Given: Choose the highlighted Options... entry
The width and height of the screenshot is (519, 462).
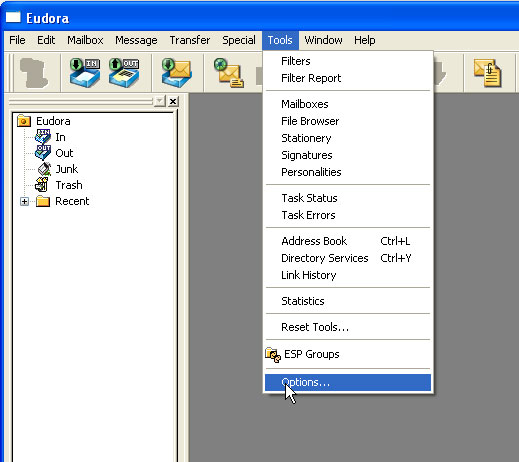Looking at the screenshot, I should 348,382.
